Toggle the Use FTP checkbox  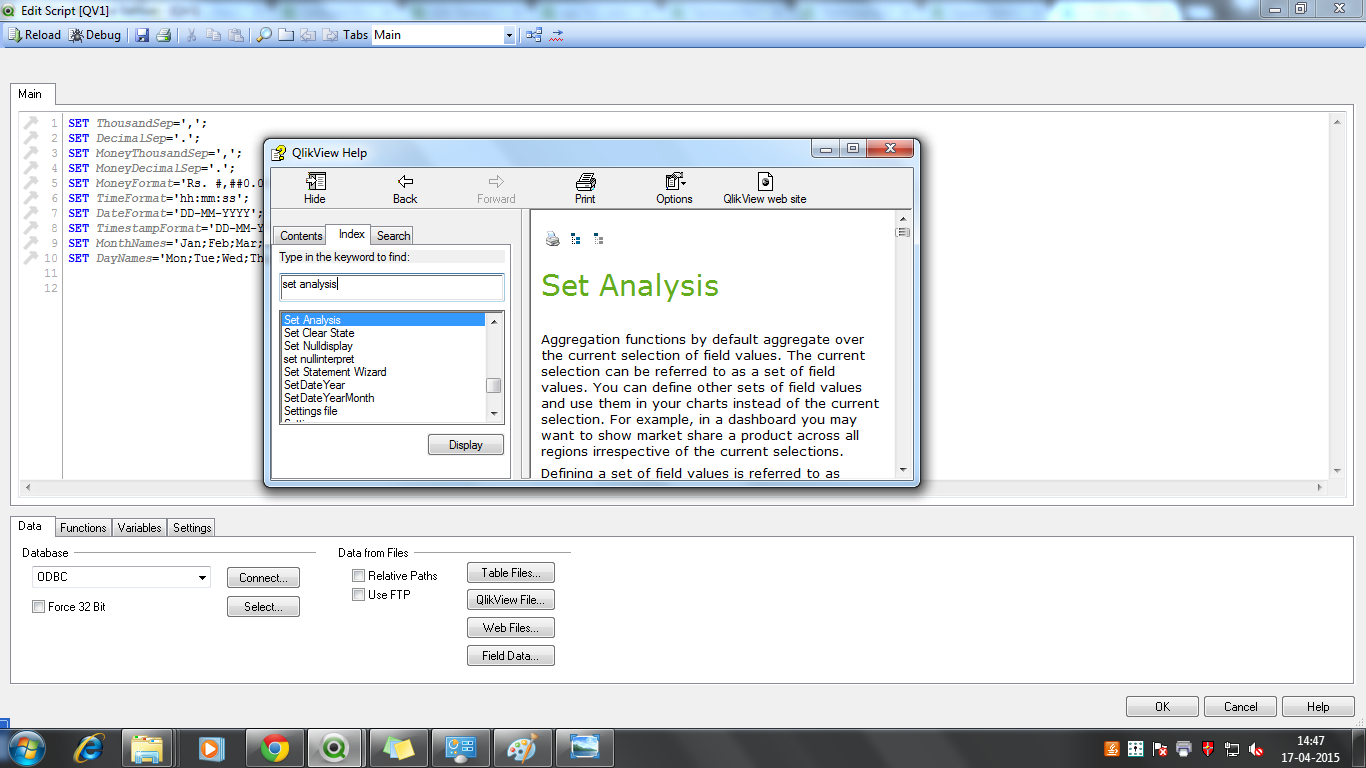(x=358, y=594)
